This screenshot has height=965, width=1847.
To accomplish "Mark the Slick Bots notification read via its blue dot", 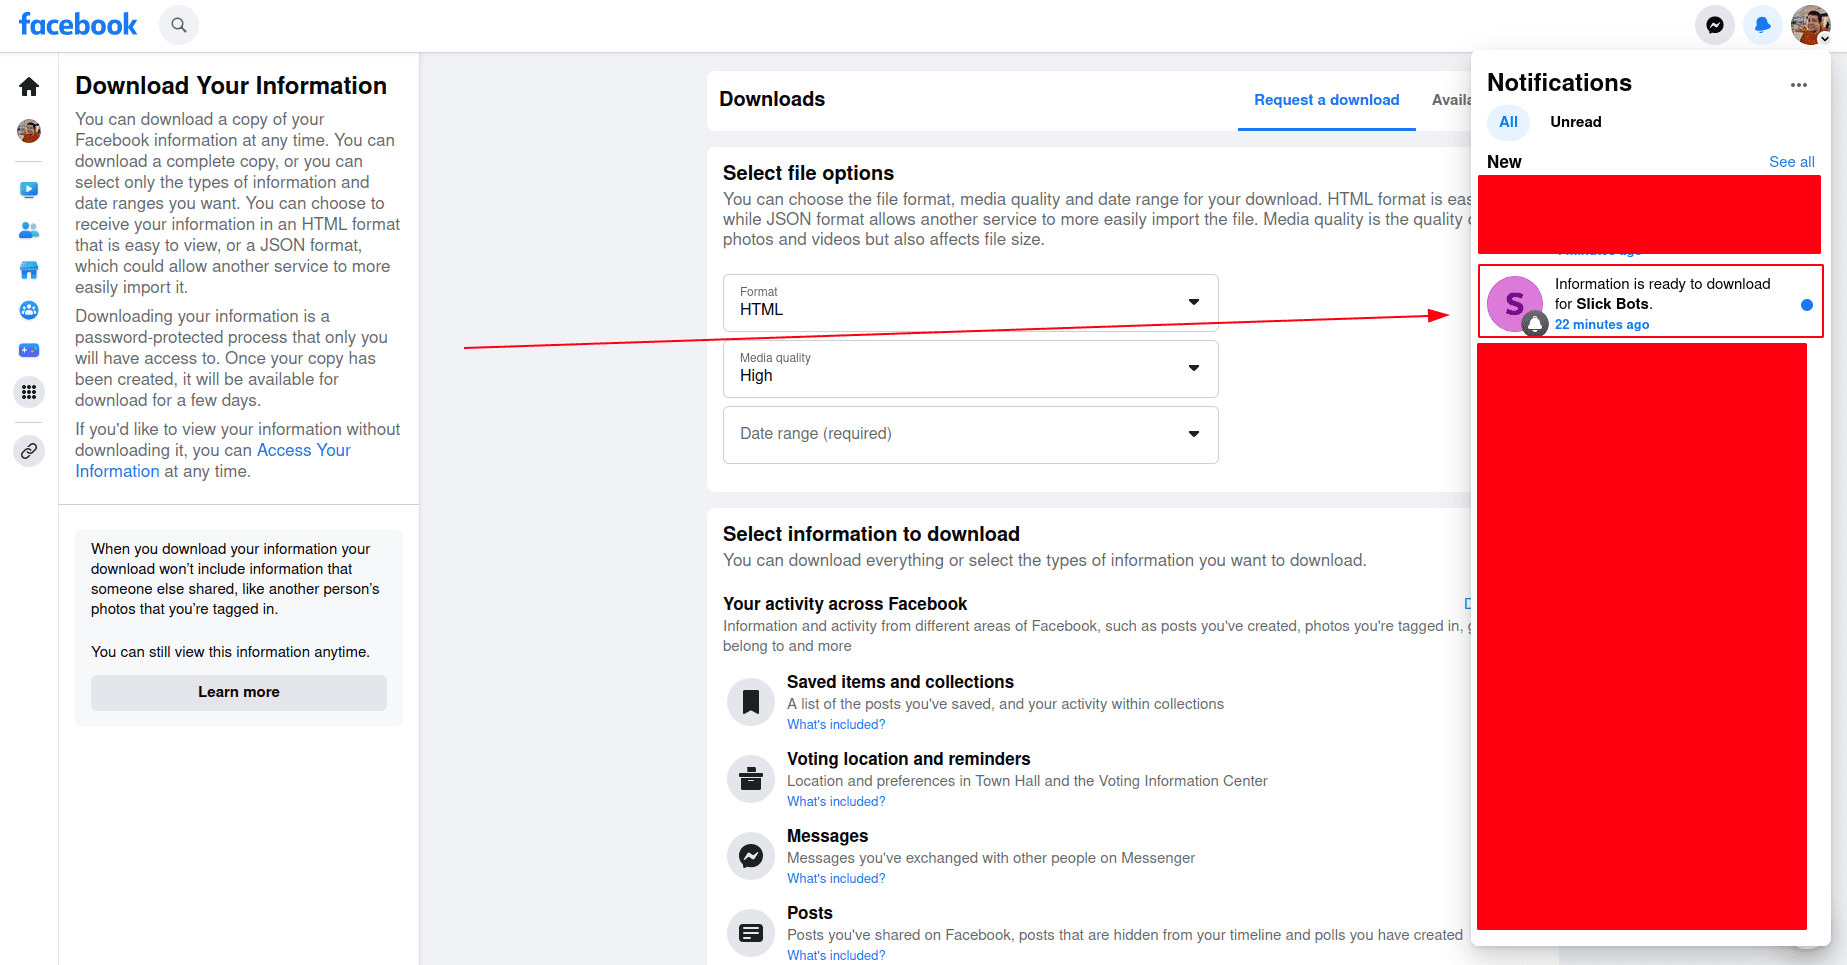I will tap(1806, 305).
